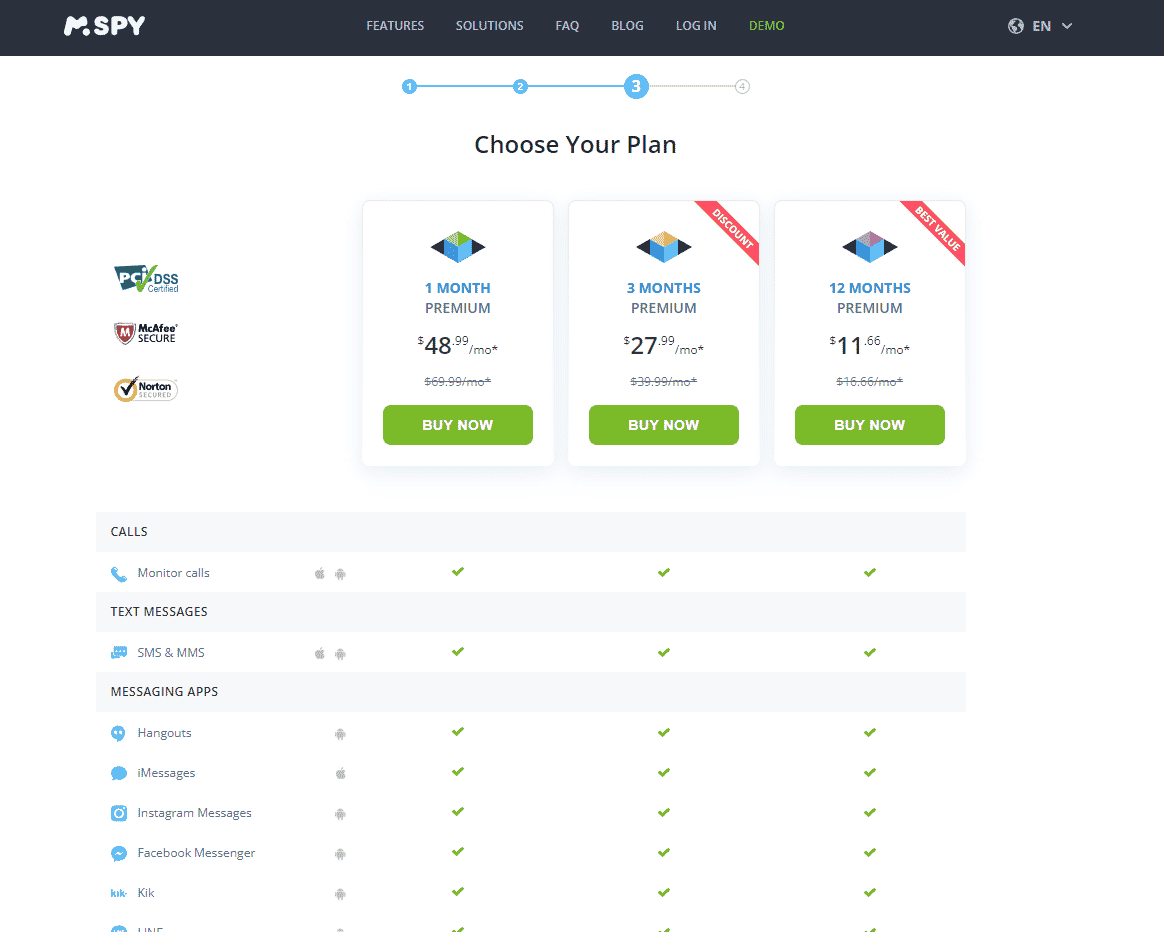Click the Instagram Messages icon
This screenshot has width=1164, height=932.
pyautogui.click(x=119, y=813)
